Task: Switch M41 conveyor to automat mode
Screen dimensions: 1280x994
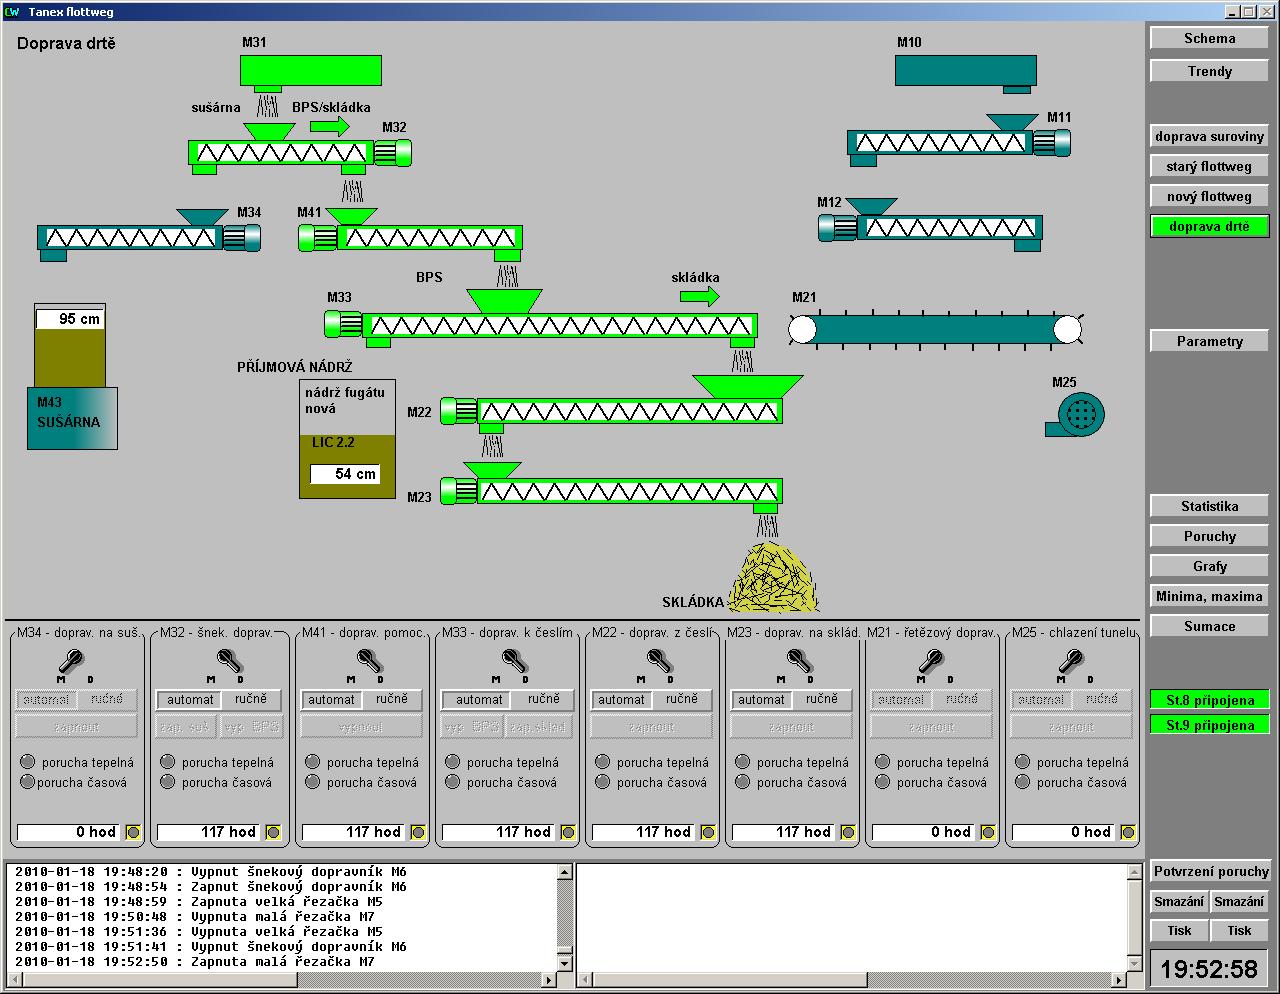Action: [x=332, y=699]
